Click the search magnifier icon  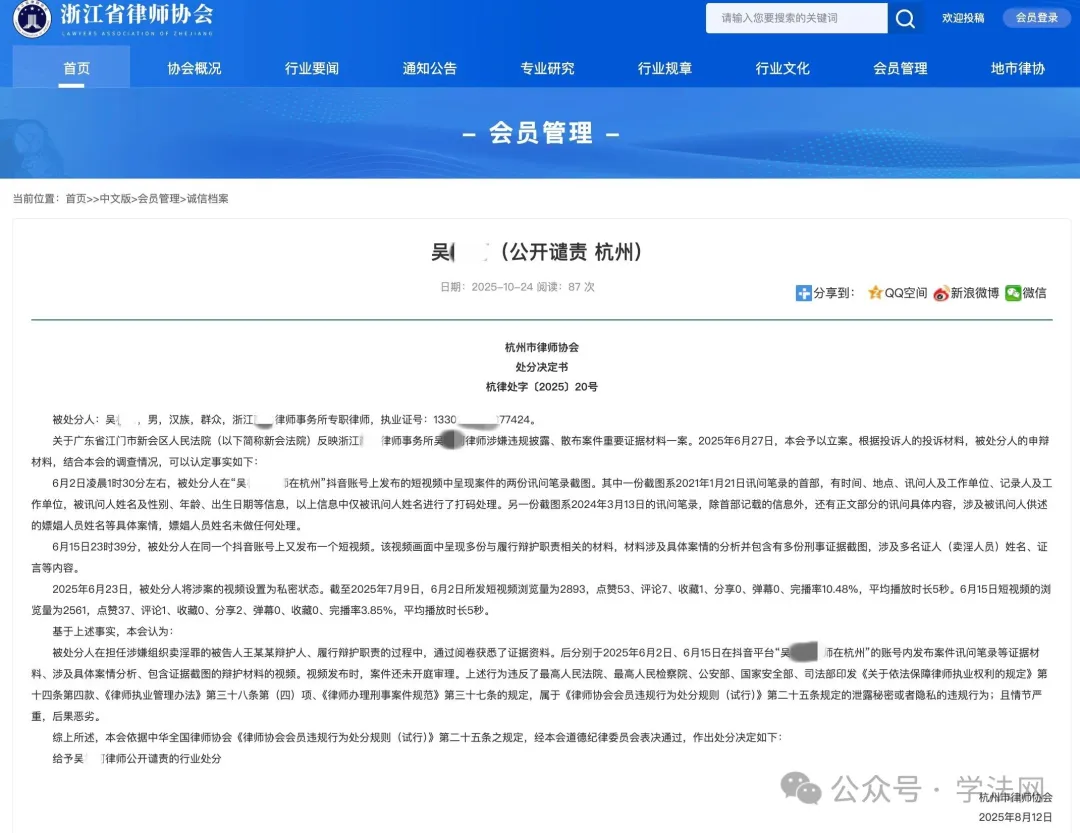pos(905,19)
